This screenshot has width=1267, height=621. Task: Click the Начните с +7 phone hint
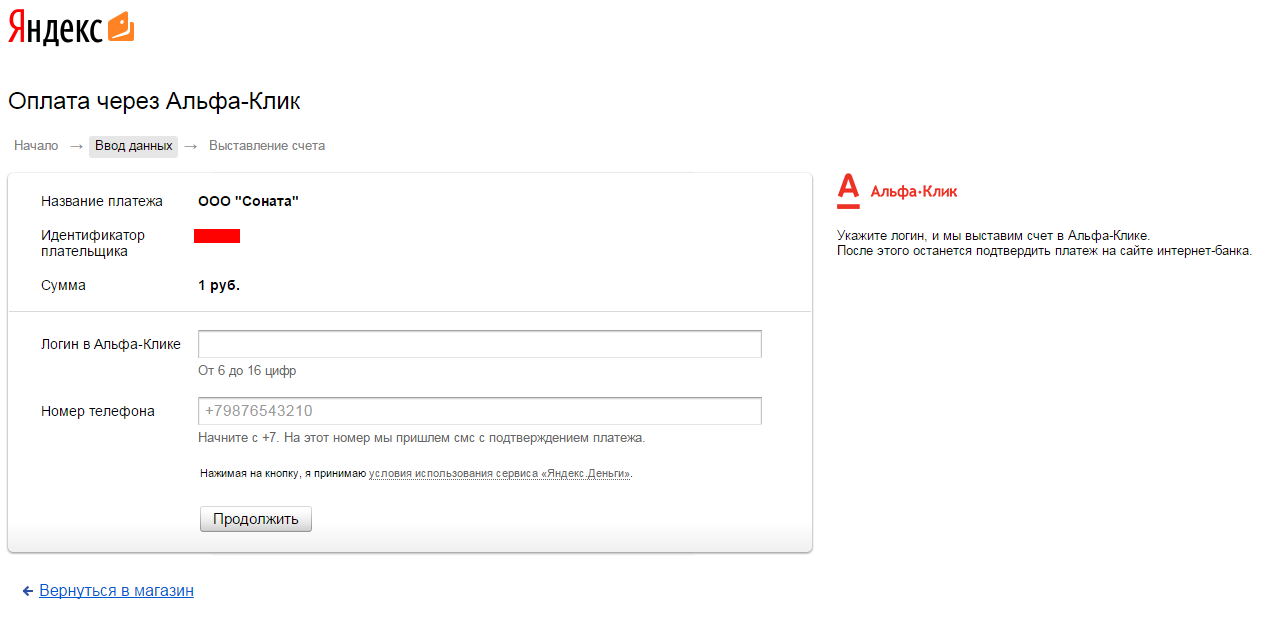tap(422, 438)
